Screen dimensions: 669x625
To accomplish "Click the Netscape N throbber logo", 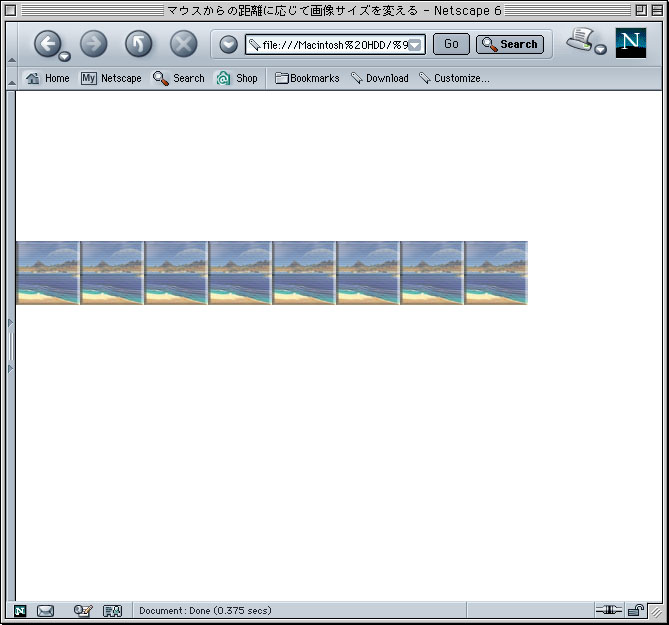I will [x=631, y=43].
